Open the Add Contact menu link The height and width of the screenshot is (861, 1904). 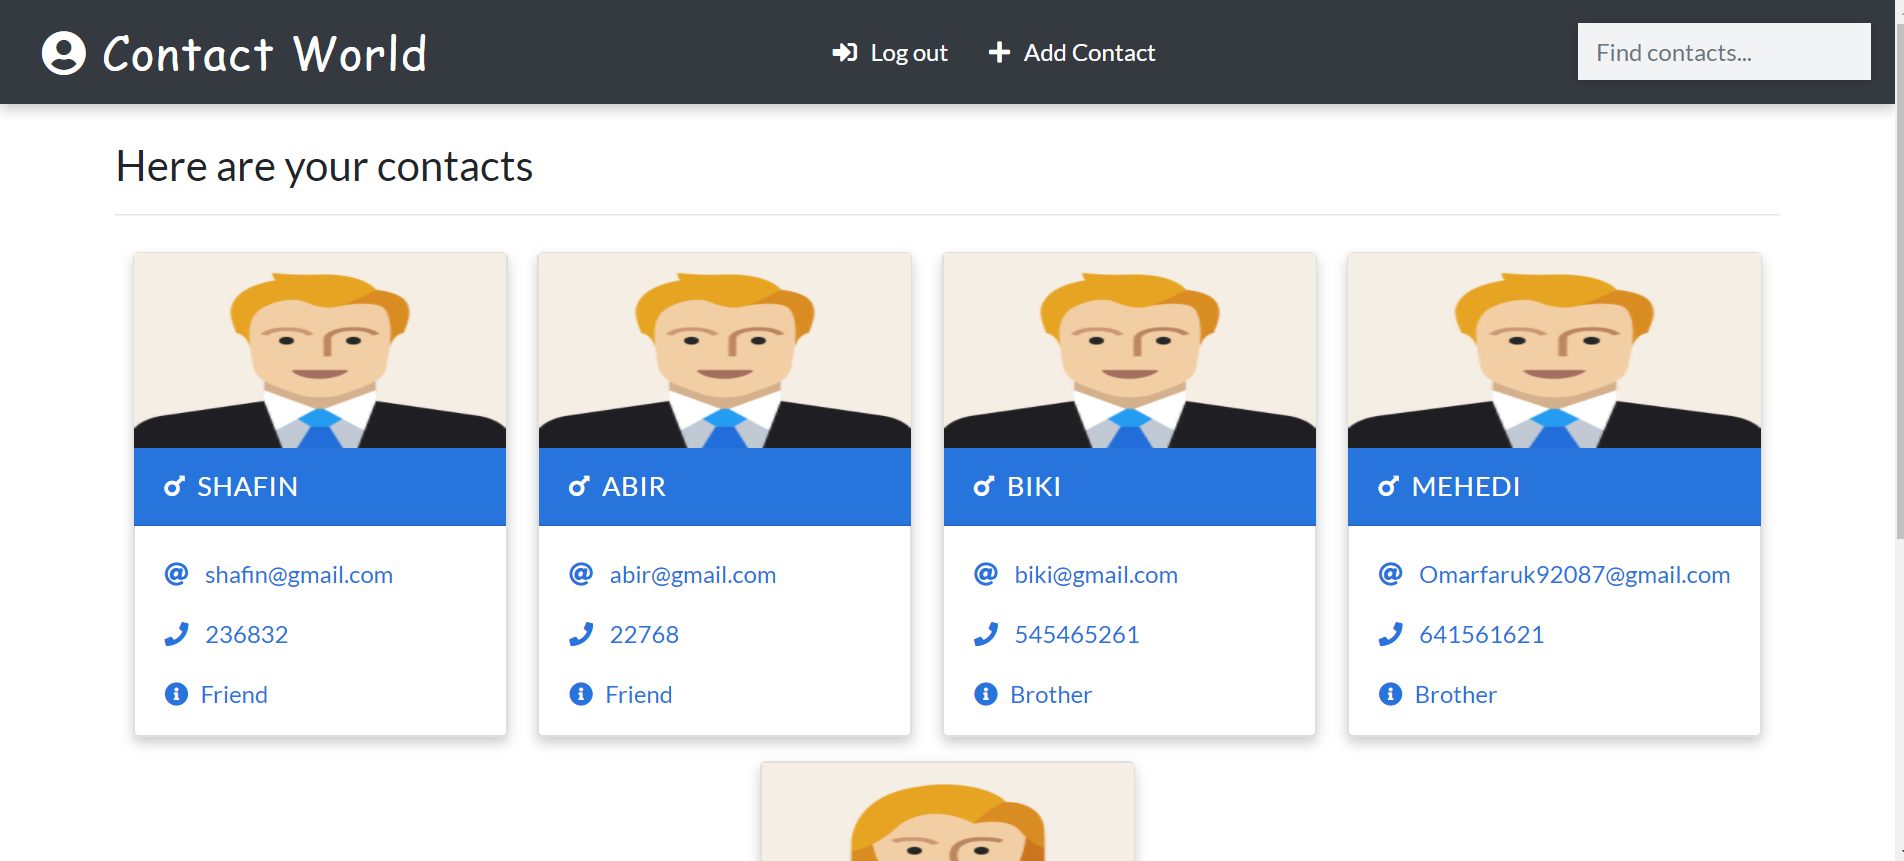1072,53
